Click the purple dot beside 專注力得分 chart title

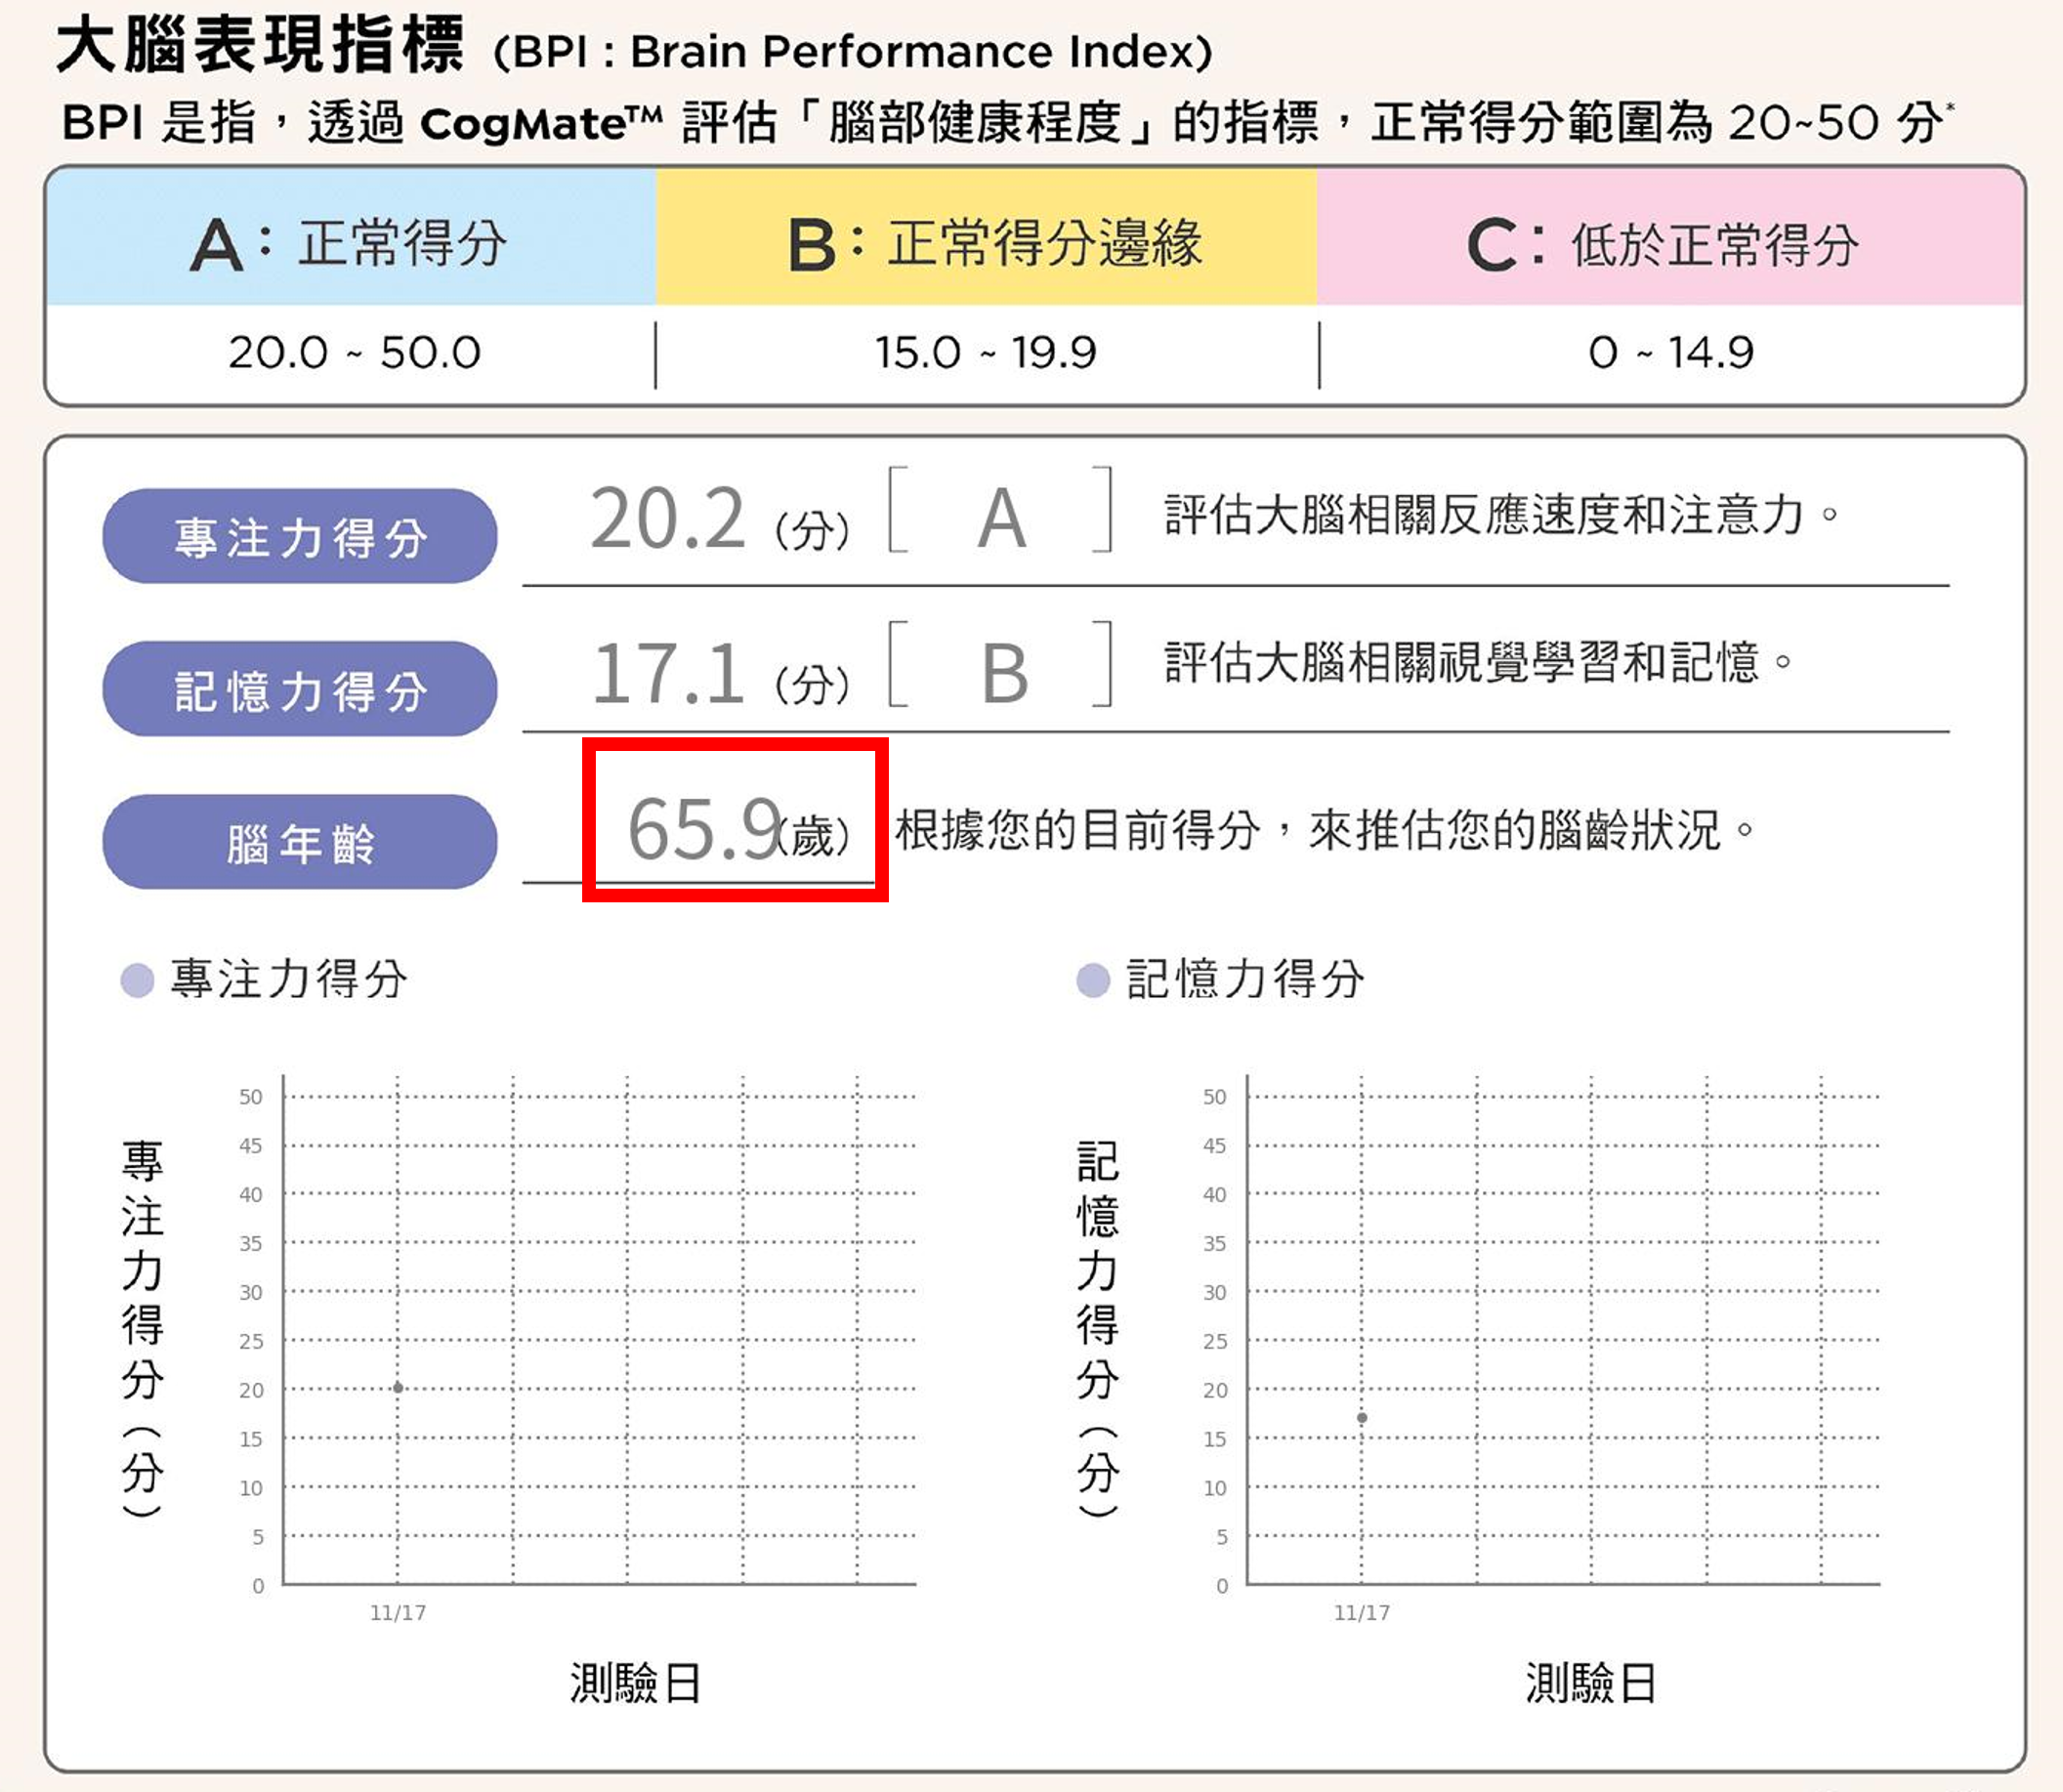click(x=137, y=979)
